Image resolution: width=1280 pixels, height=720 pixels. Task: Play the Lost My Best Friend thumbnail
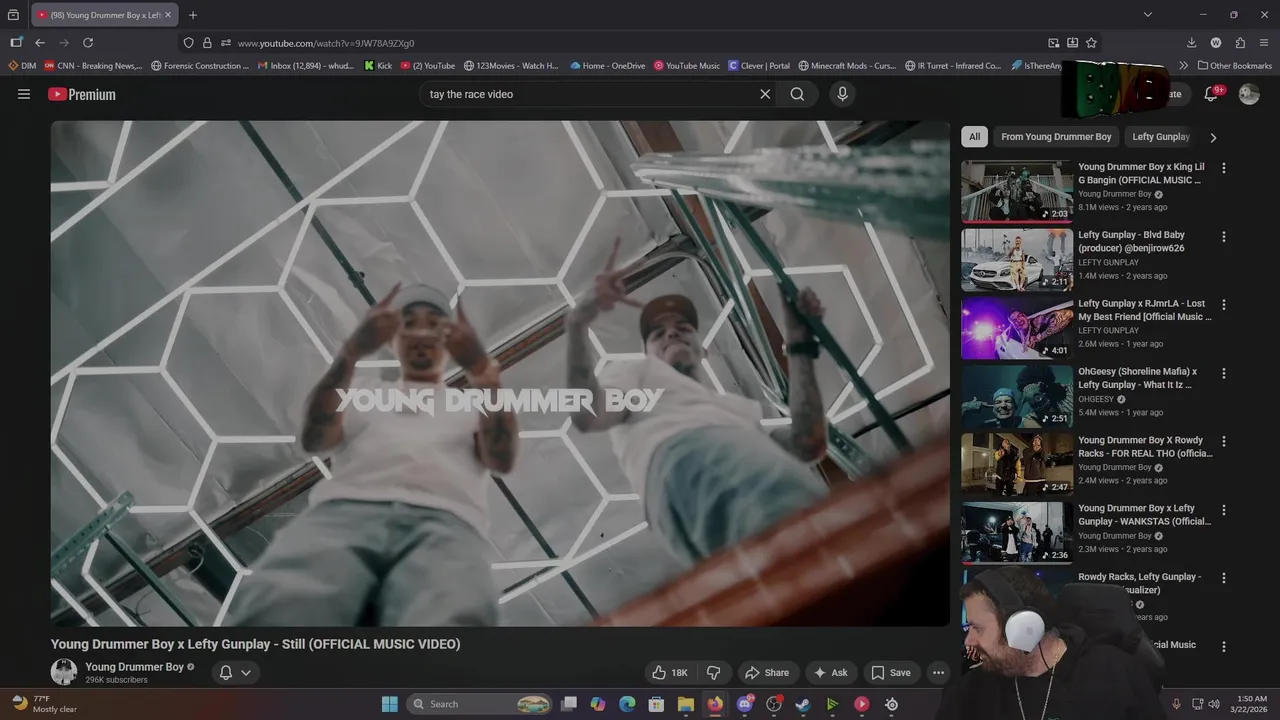[1017, 328]
